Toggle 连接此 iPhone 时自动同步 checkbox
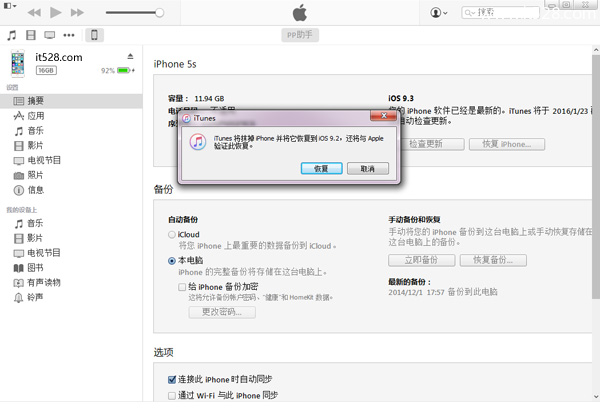This screenshot has height=409, width=600. (x=172, y=380)
